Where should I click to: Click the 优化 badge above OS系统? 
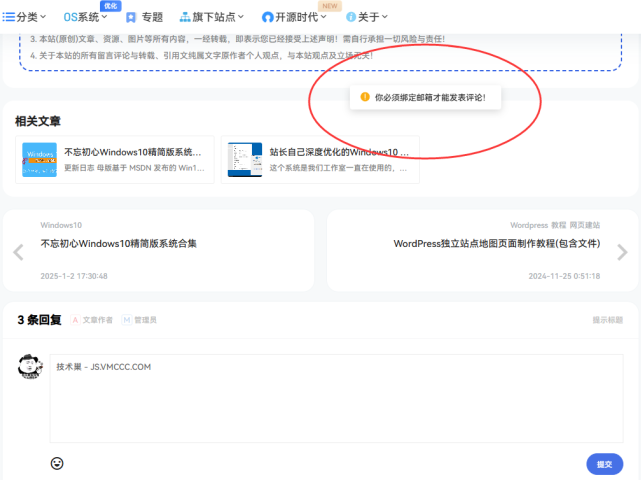pyautogui.click(x=110, y=6)
